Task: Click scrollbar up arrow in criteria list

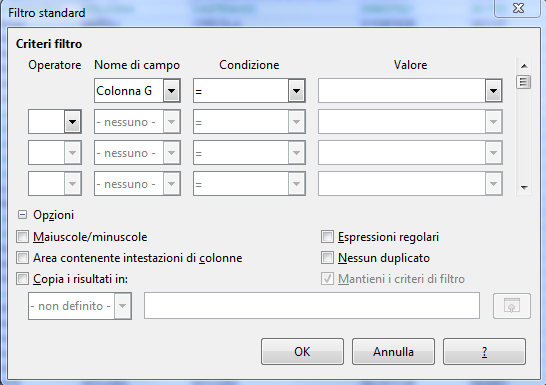Action: coord(524,66)
